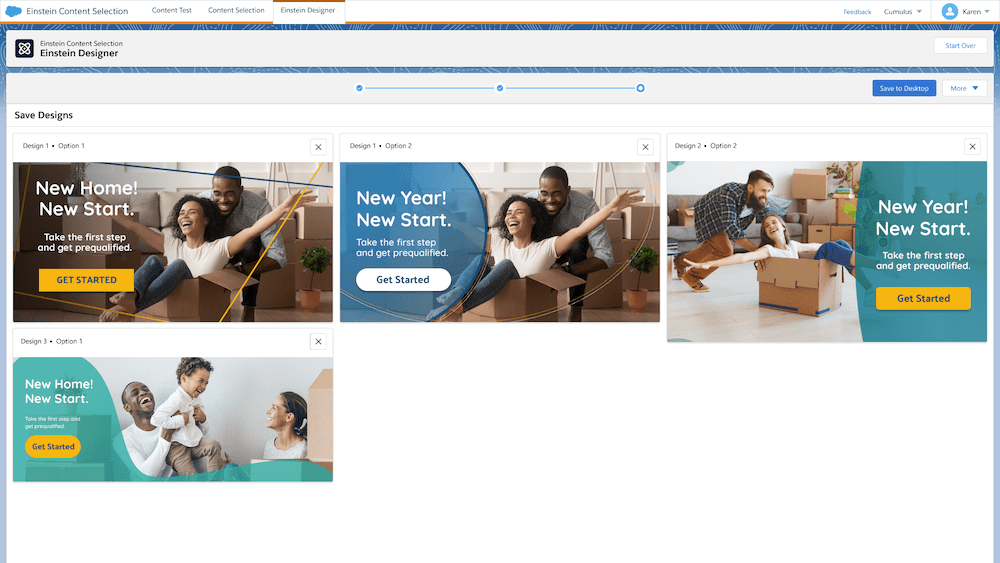Click the Einstein Designer app icon
1000x563 pixels.
pyautogui.click(x=25, y=48)
